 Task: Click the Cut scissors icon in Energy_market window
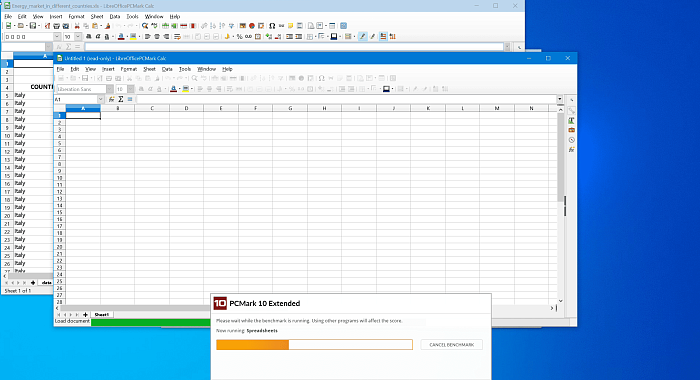(77, 25)
